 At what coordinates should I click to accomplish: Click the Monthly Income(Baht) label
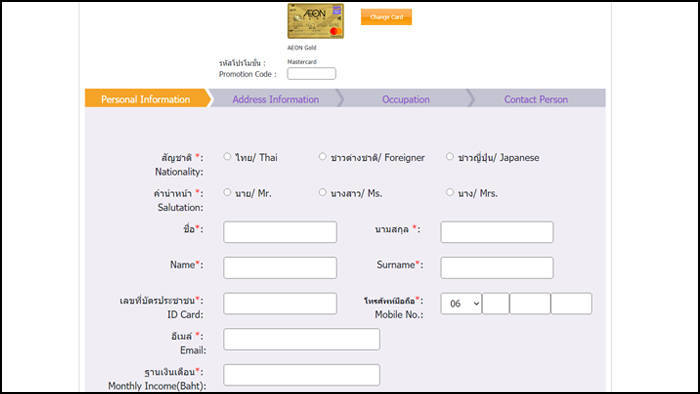point(157,386)
